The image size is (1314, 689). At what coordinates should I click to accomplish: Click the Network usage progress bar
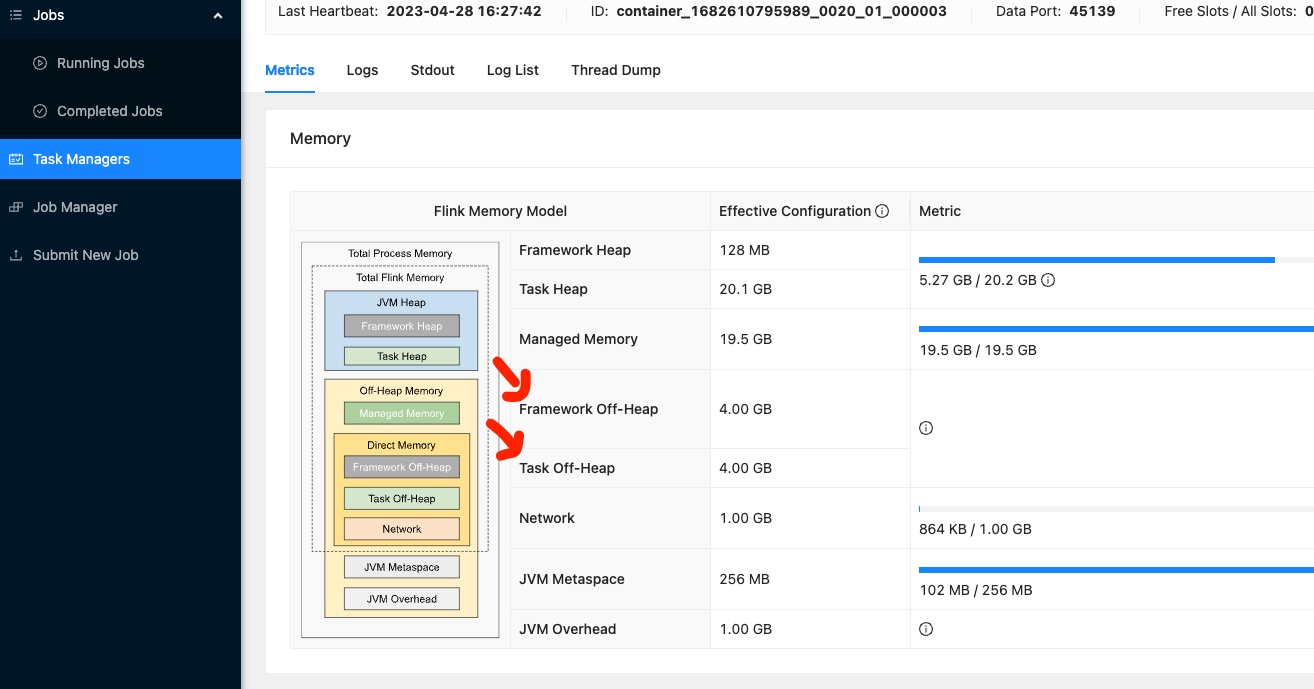(x=1116, y=508)
